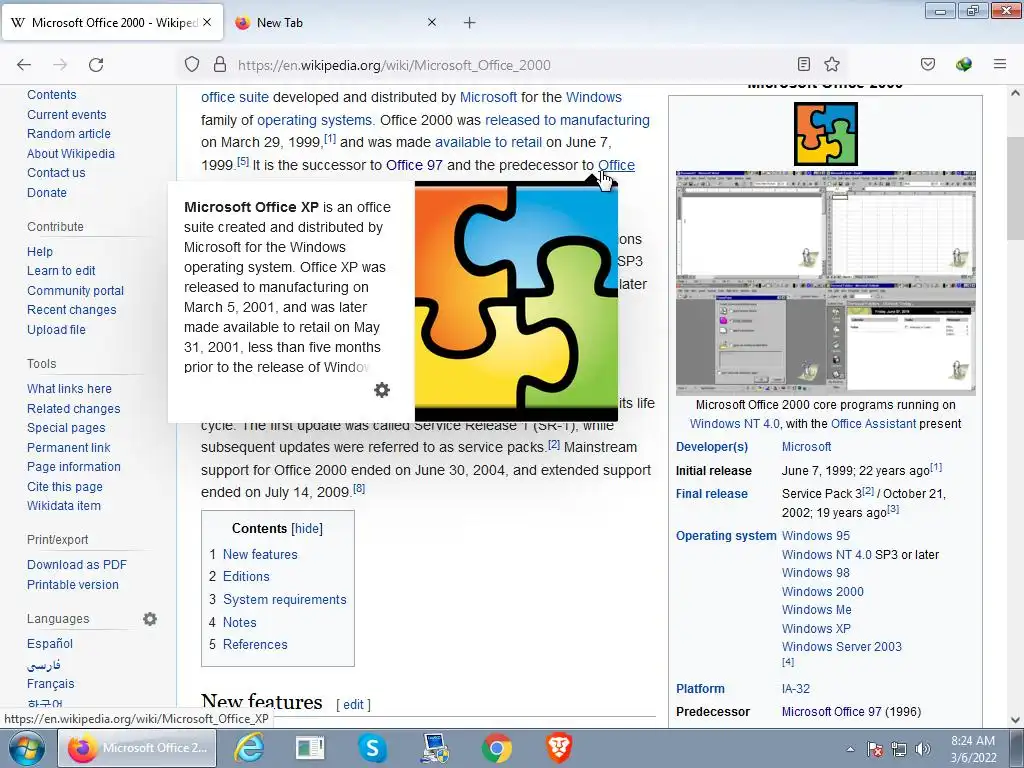Click the Cite this page link
The height and width of the screenshot is (768, 1024).
[65, 487]
